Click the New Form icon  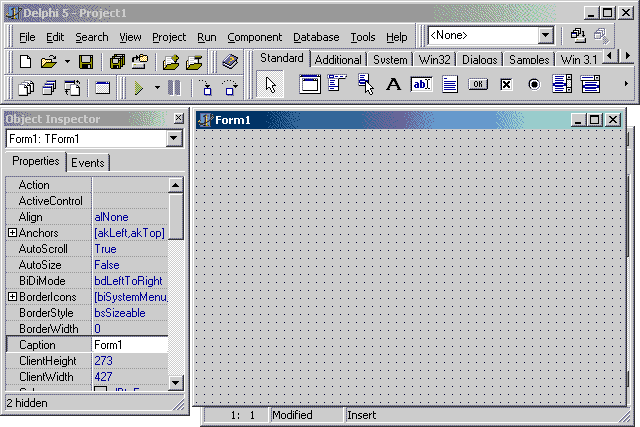[x=102, y=88]
